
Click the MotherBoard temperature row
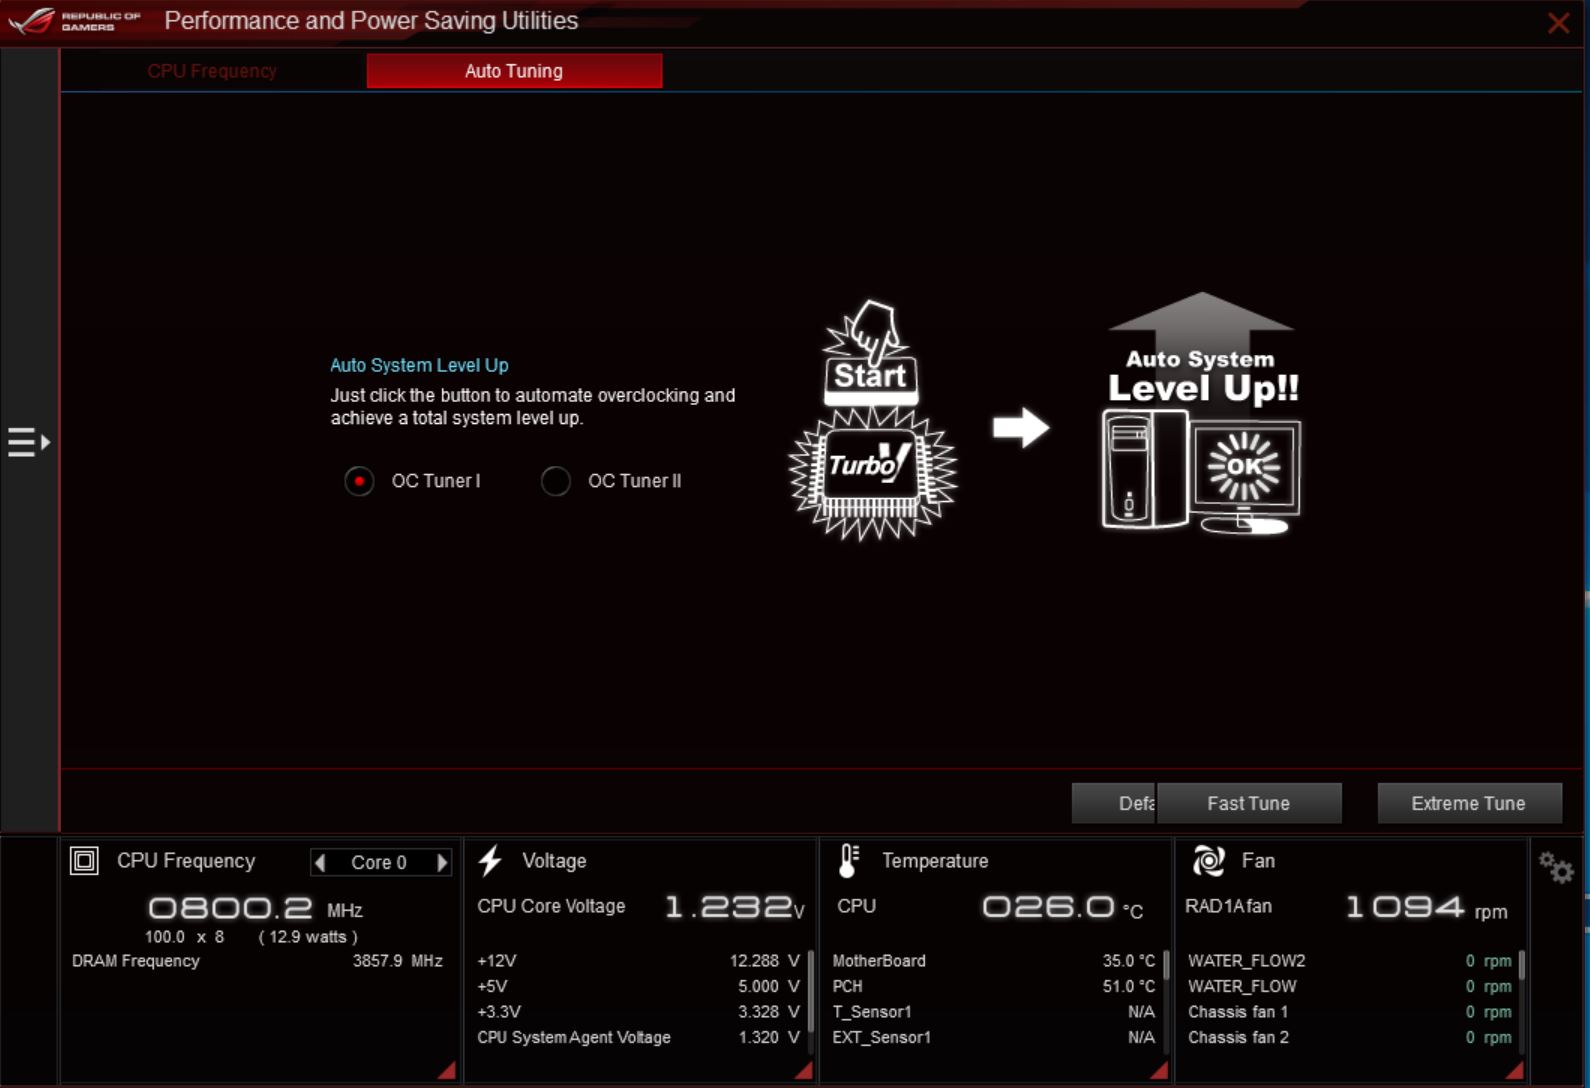click(x=994, y=960)
